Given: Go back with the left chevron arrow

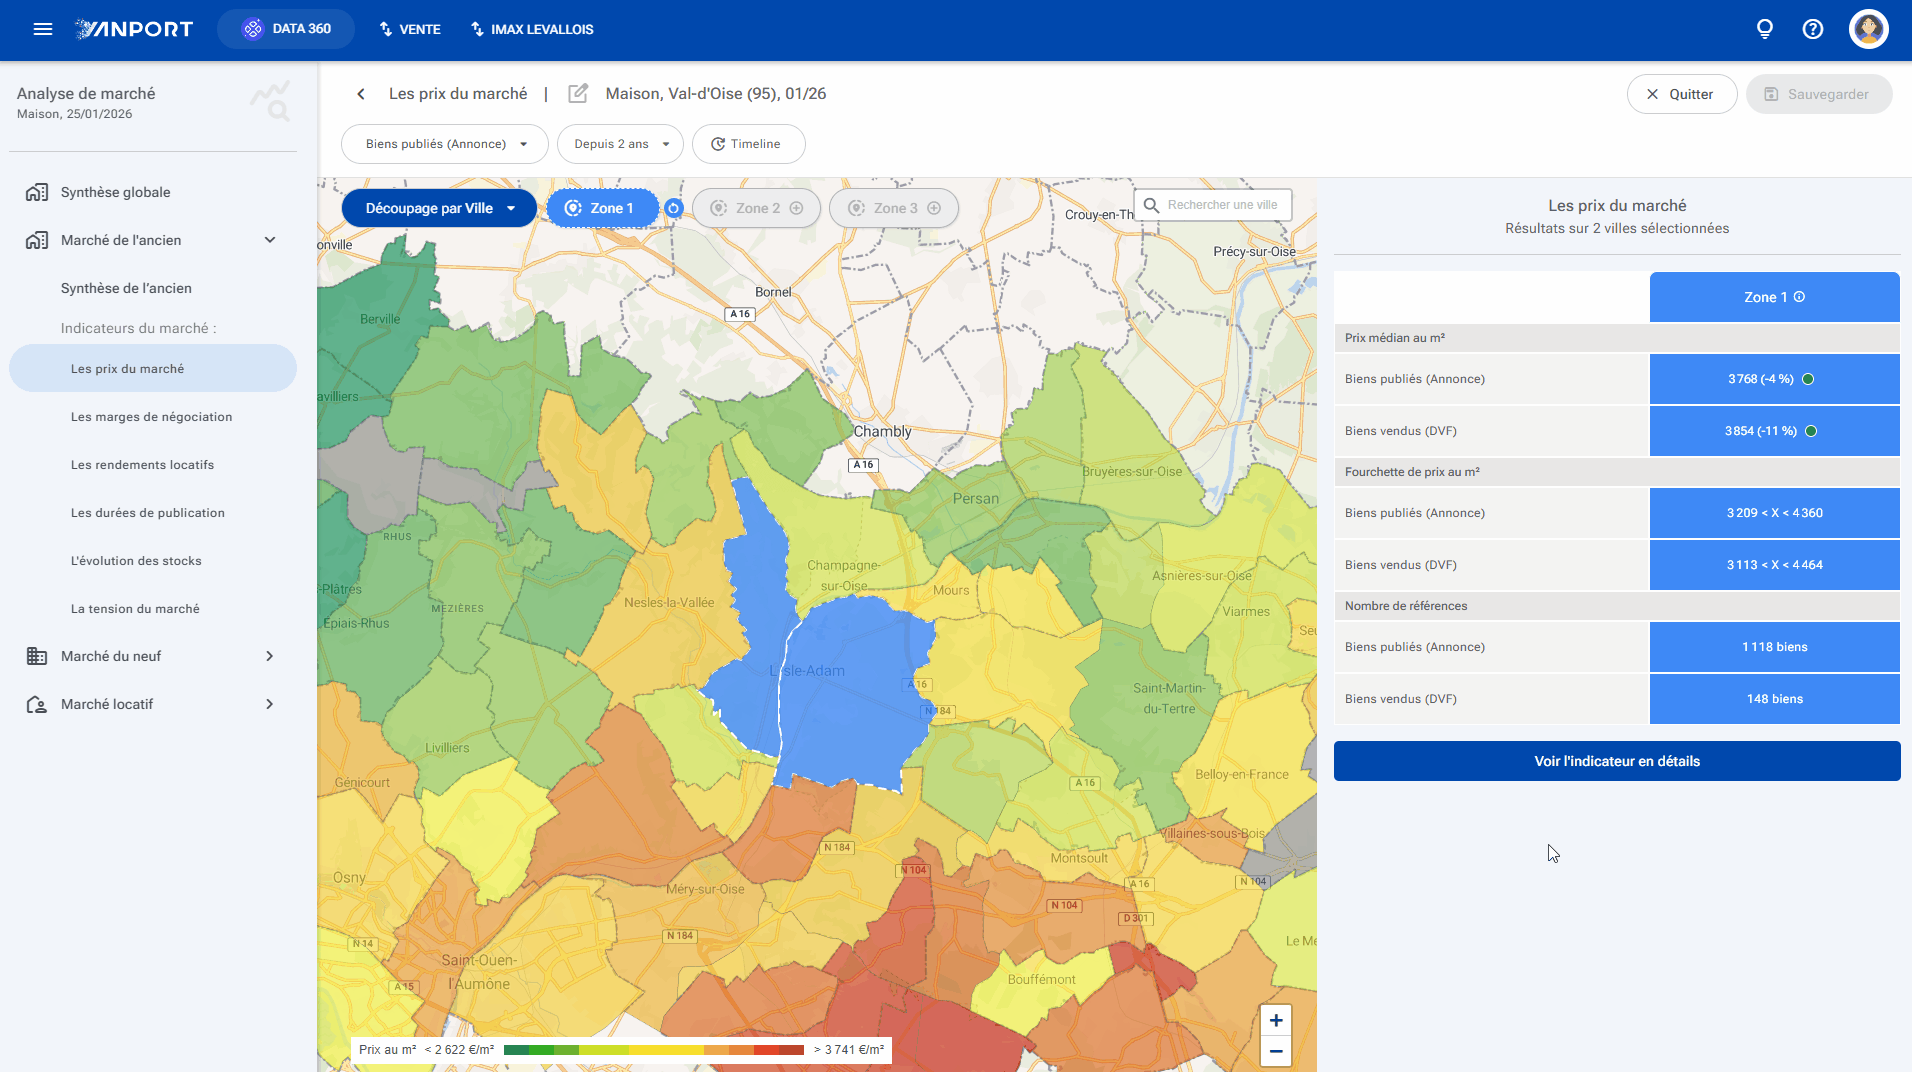Looking at the screenshot, I should pos(361,94).
